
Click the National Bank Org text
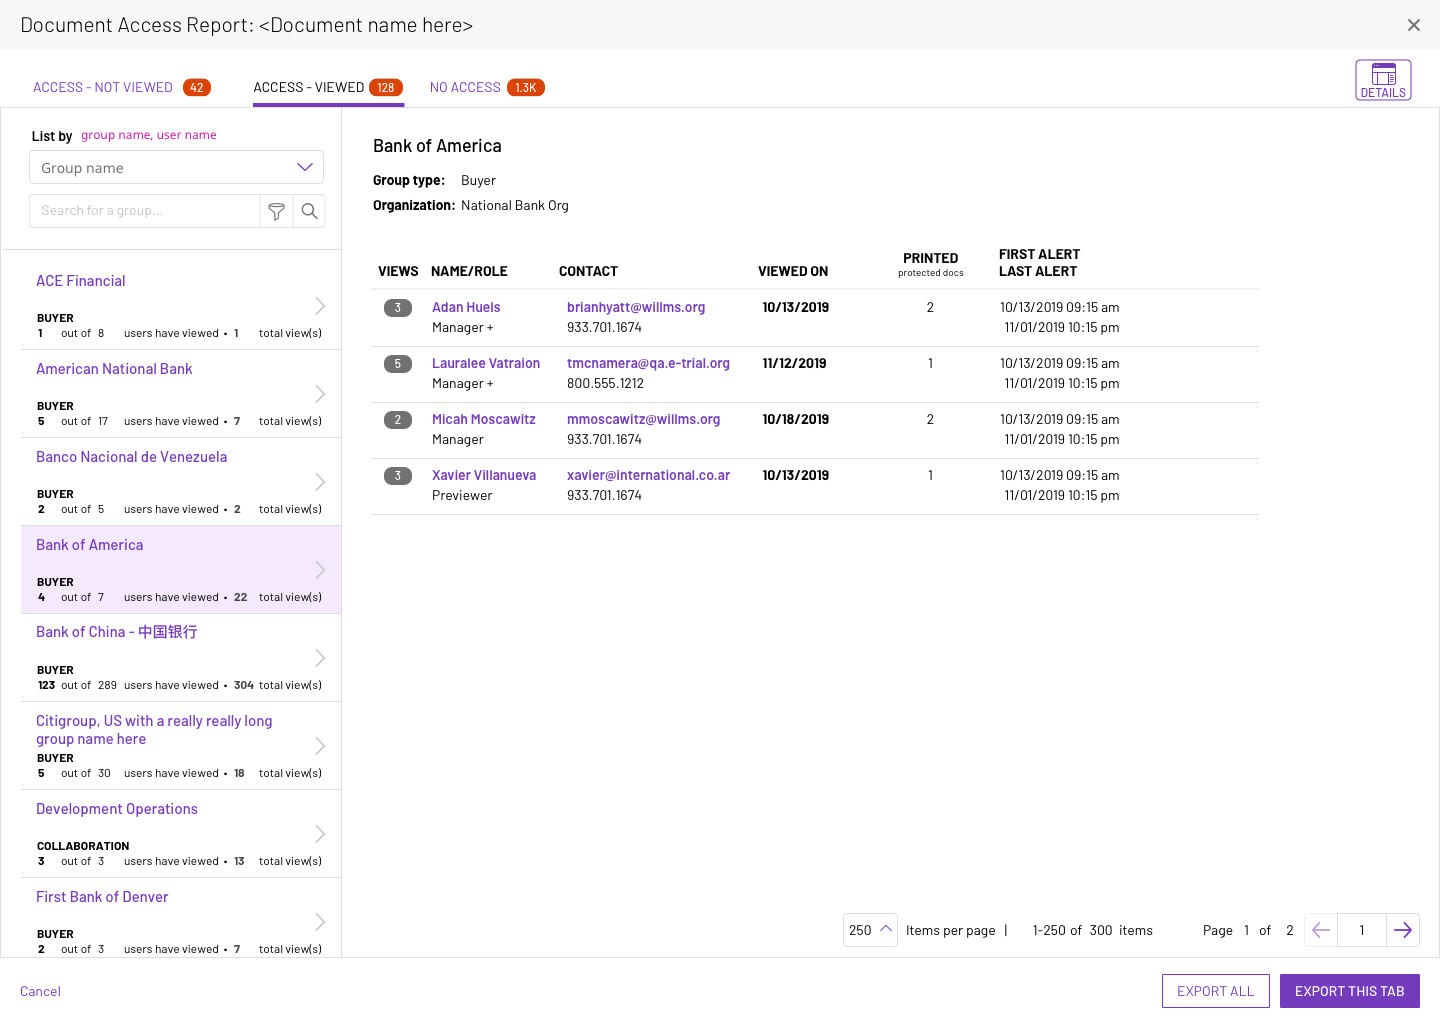(x=515, y=205)
